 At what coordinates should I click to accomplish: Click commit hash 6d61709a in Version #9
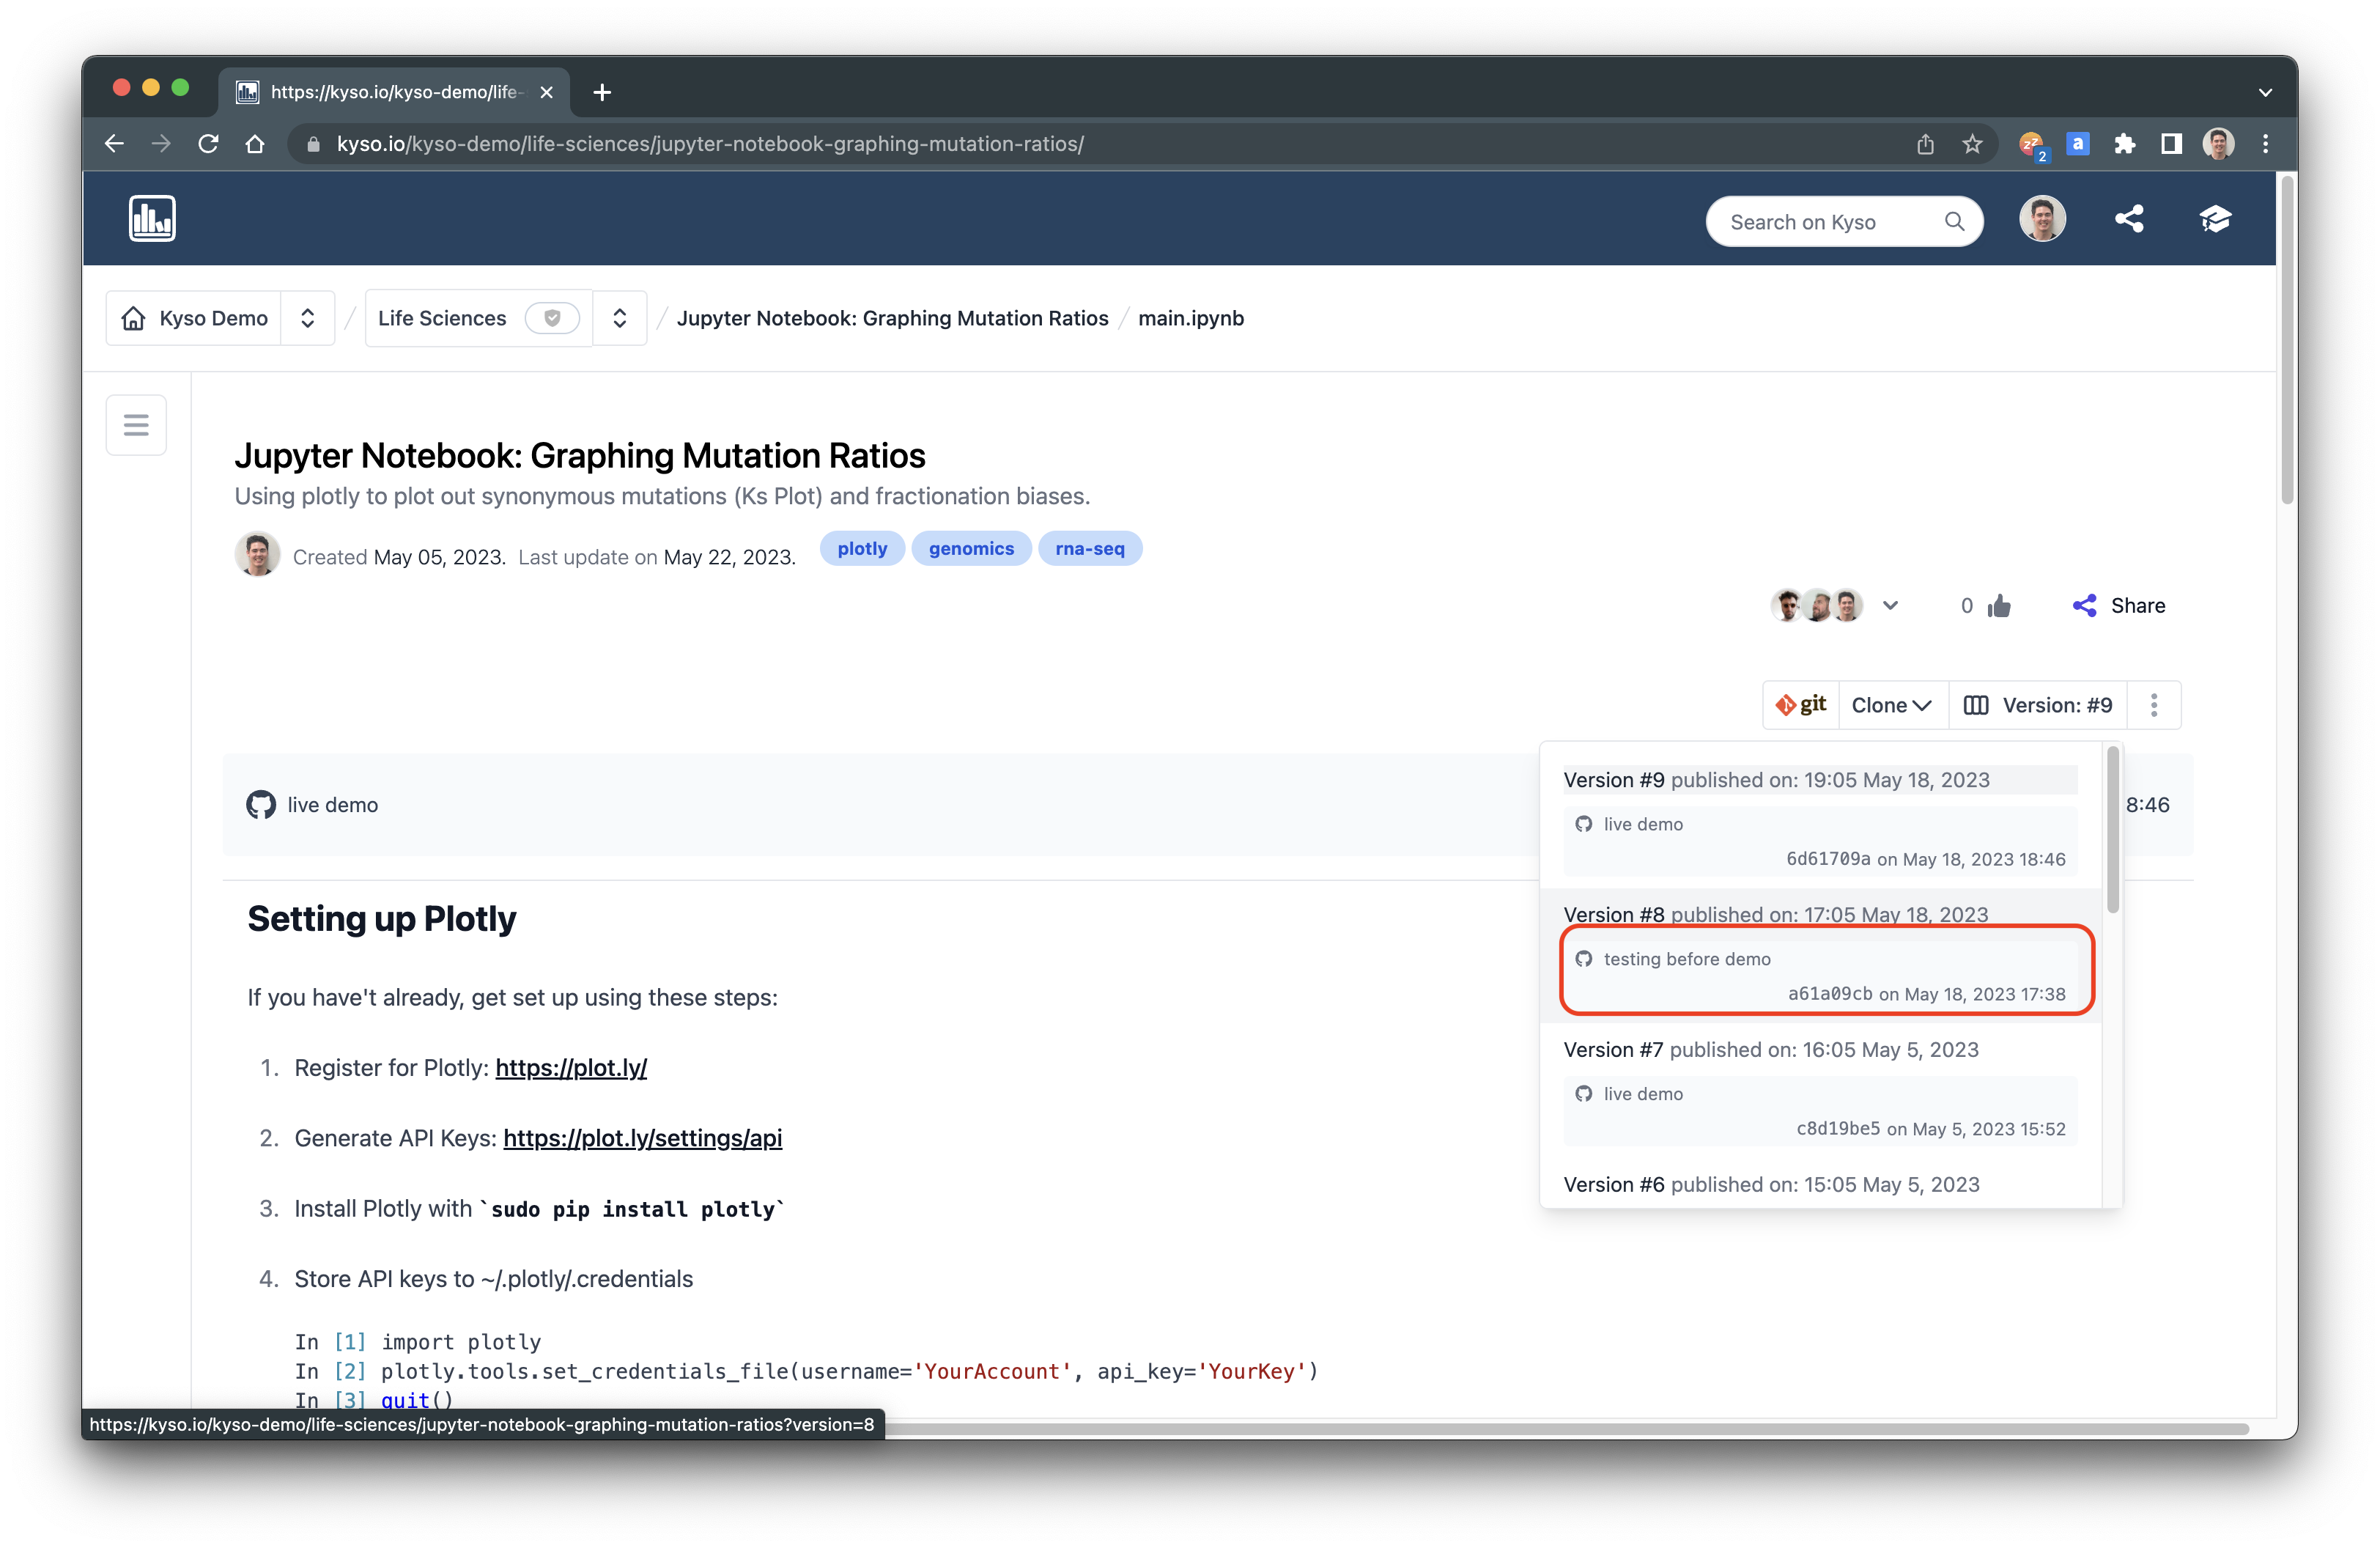click(1828, 859)
